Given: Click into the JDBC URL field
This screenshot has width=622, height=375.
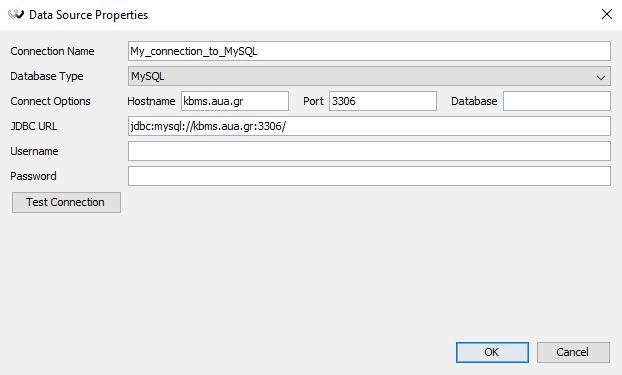Looking at the screenshot, I should [x=369, y=126].
